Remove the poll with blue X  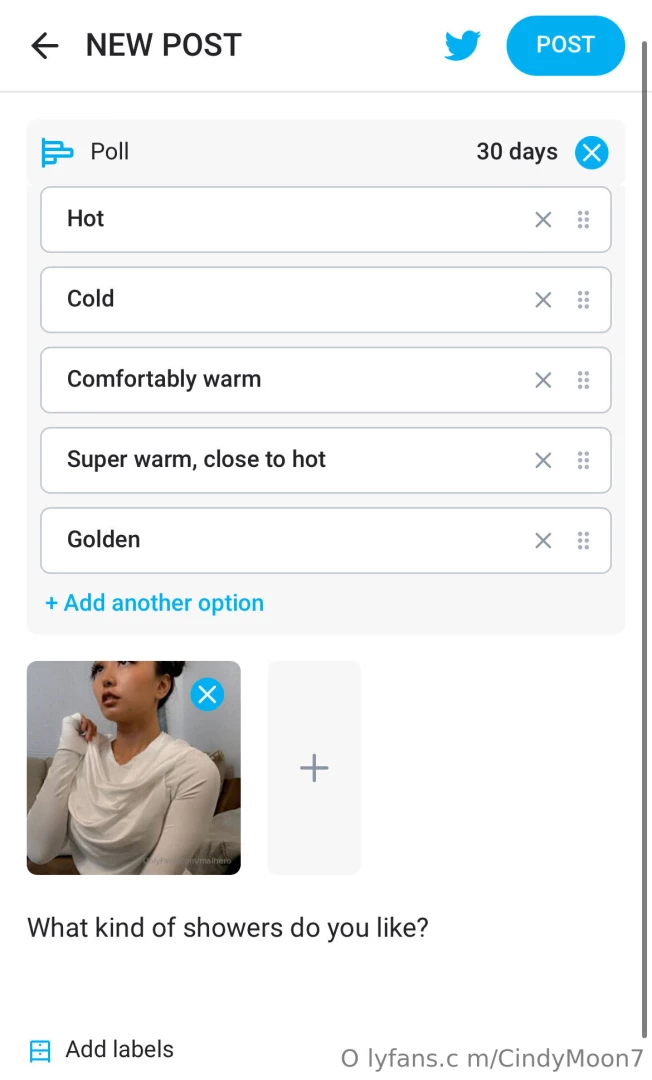pos(592,153)
